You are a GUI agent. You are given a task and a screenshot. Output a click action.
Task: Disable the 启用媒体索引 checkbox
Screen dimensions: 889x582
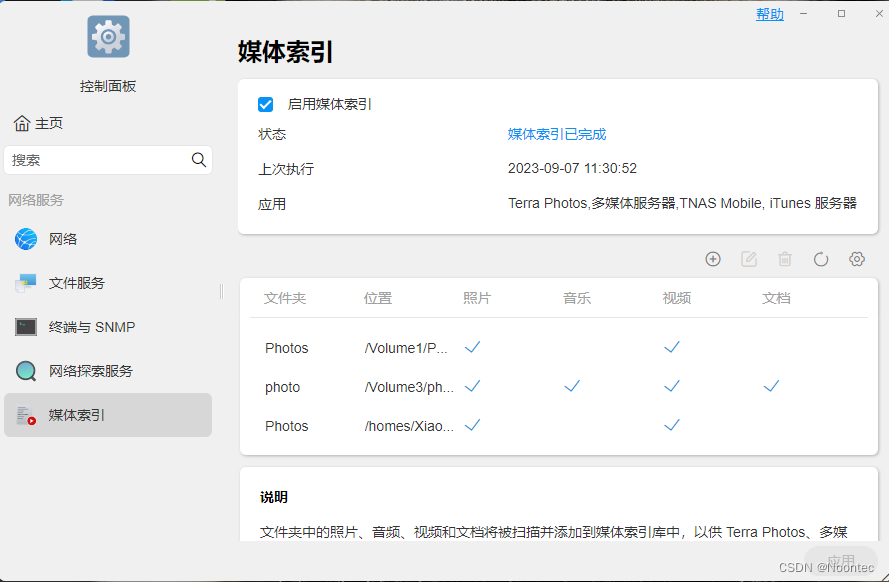(x=265, y=104)
